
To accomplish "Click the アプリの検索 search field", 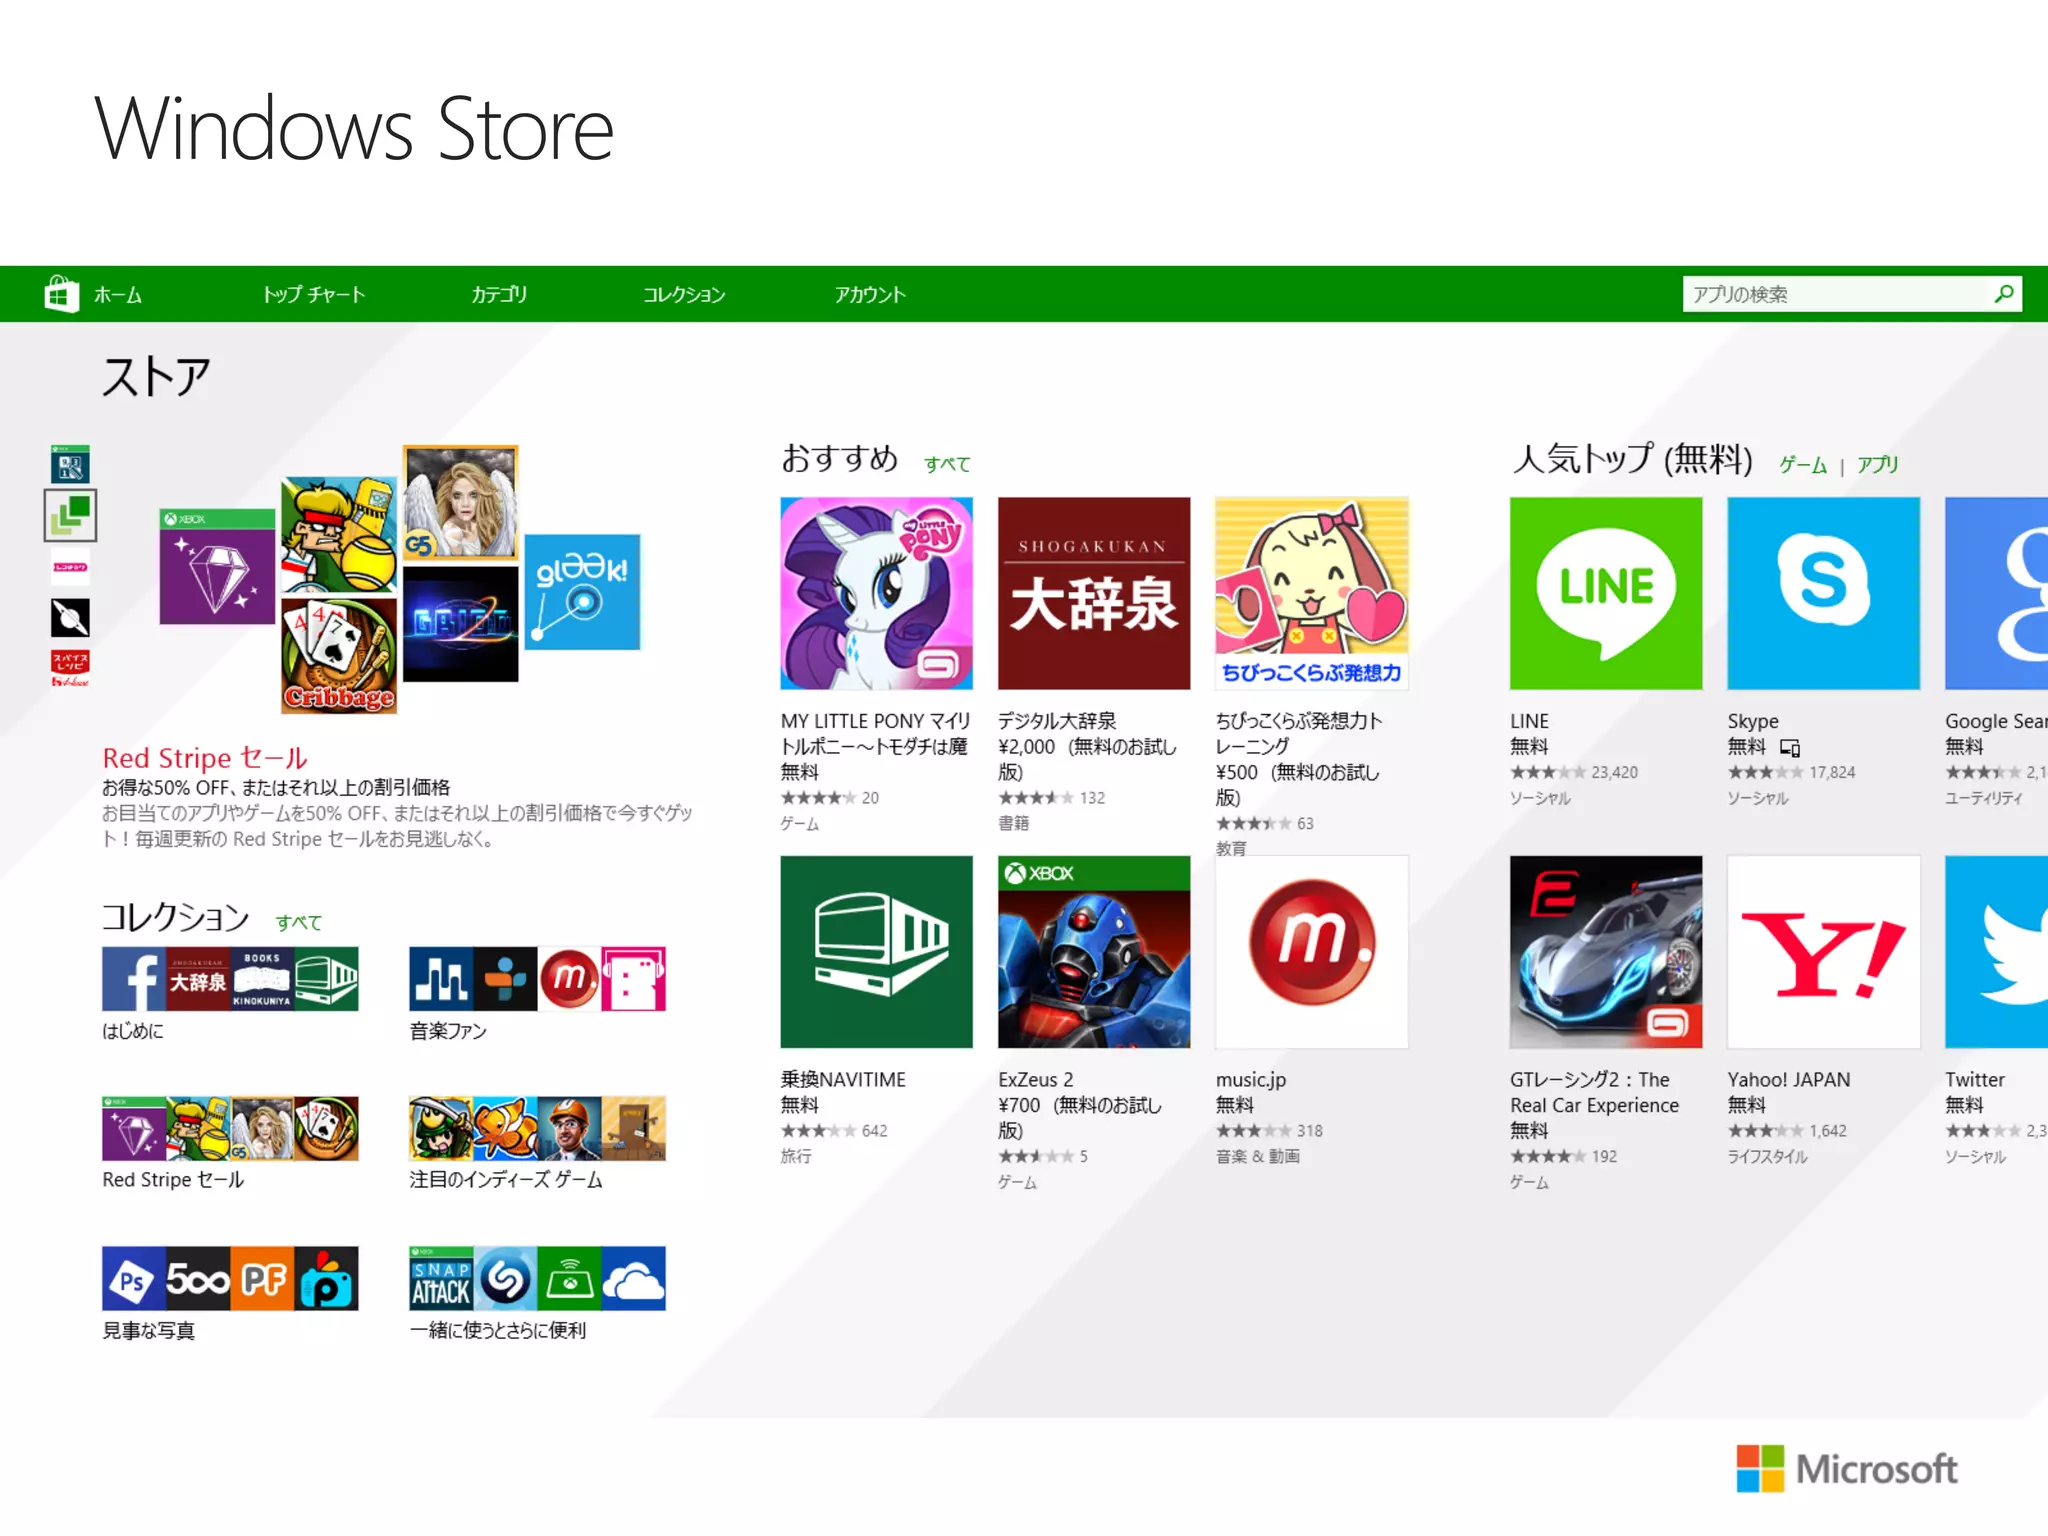I will point(1852,294).
